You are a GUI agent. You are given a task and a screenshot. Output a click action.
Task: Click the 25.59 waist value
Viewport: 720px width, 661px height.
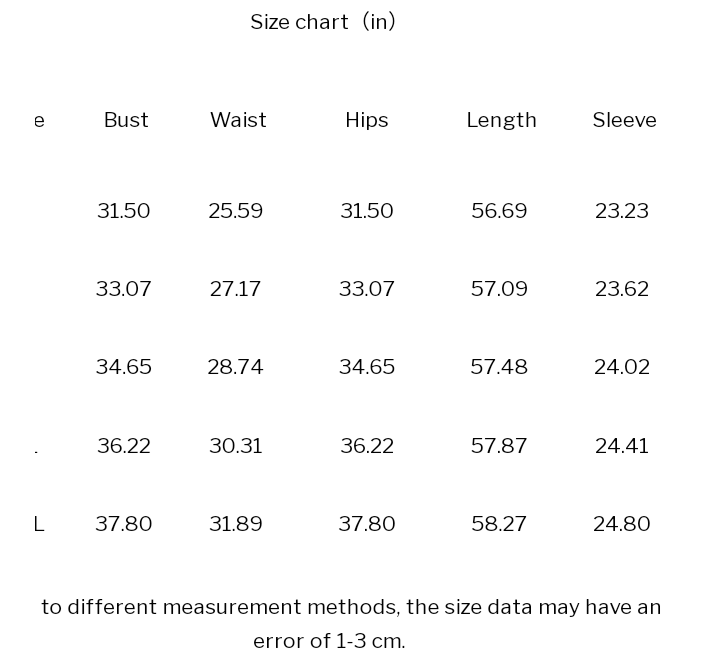(x=236, y=211)
